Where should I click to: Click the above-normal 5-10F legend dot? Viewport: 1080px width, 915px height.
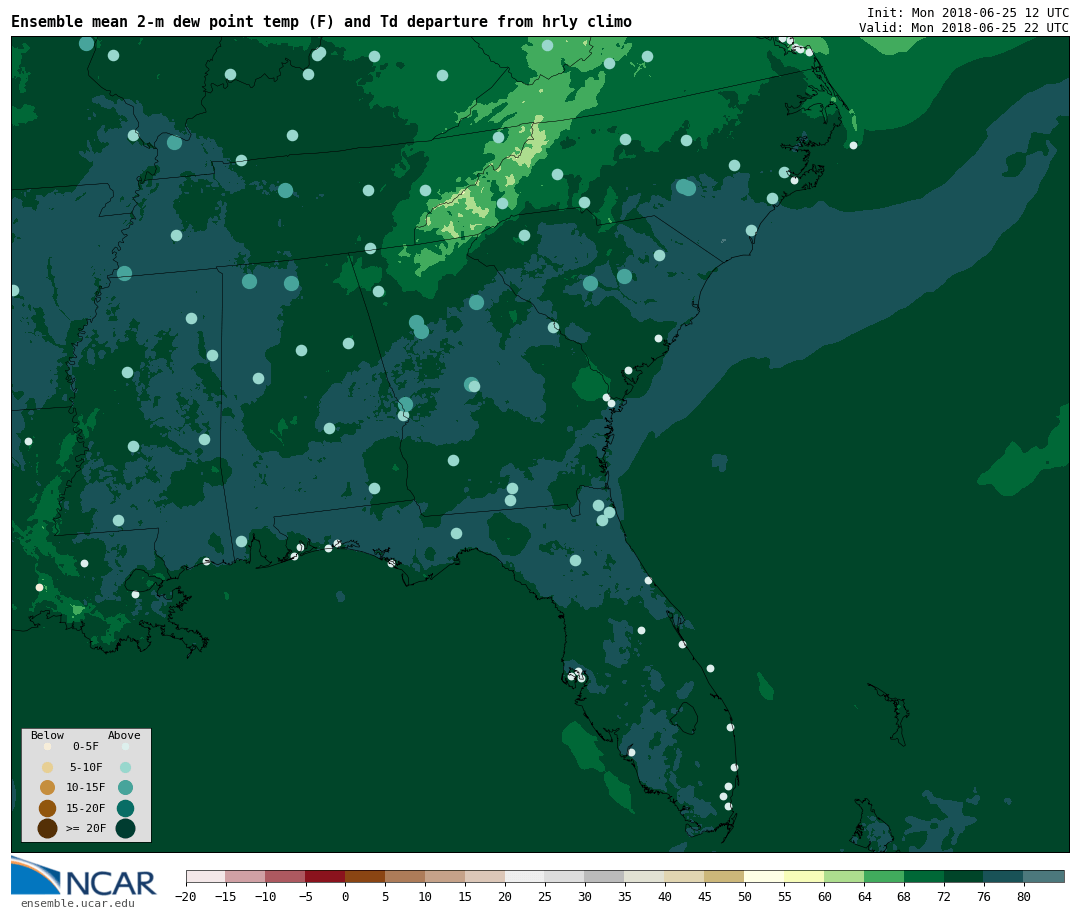125,768
